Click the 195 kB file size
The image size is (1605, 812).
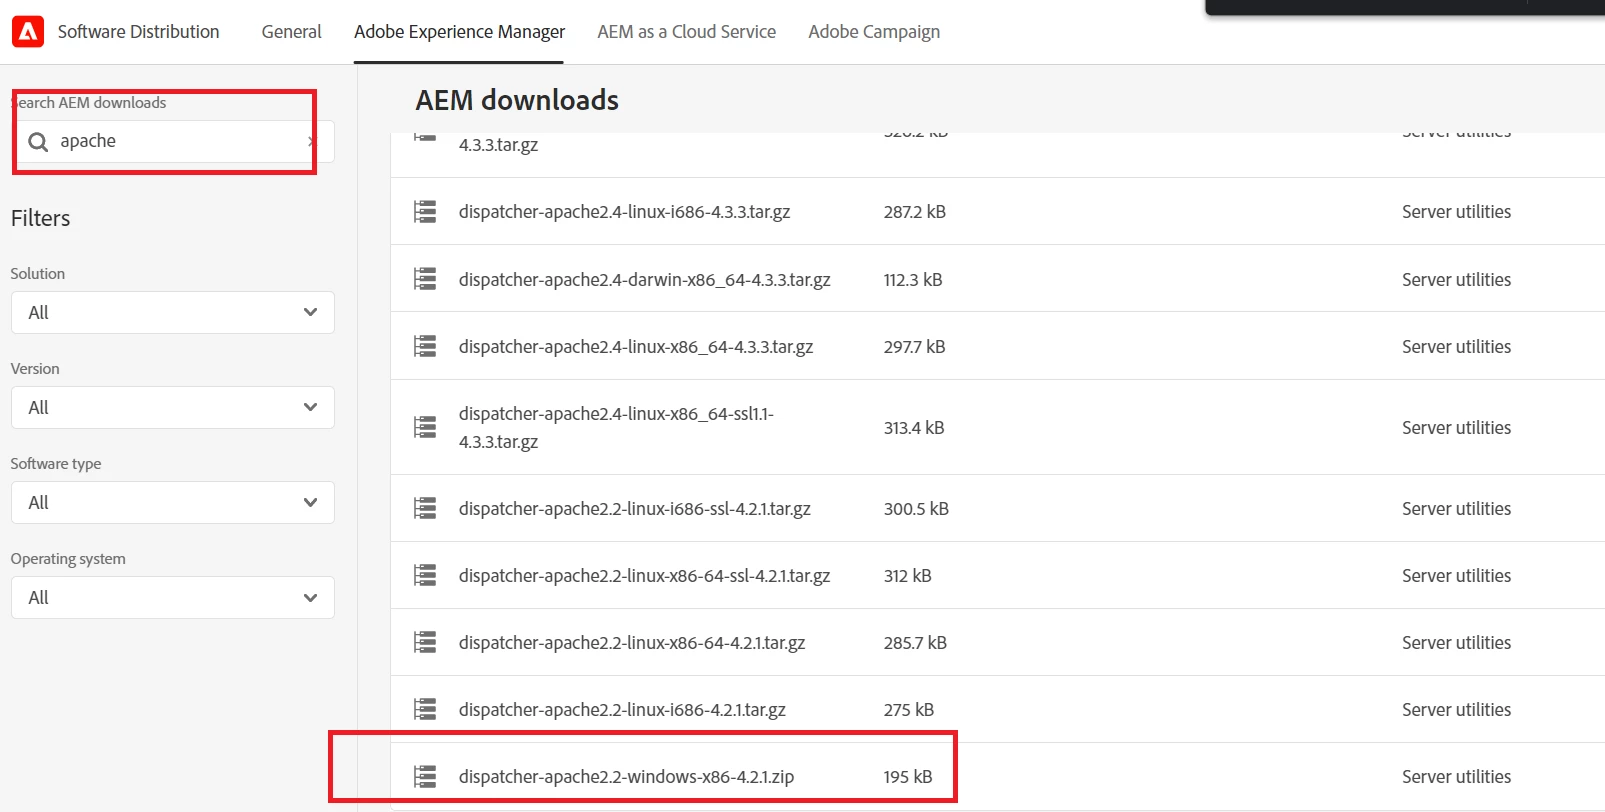pyautogui.click(x=908, y=776)
